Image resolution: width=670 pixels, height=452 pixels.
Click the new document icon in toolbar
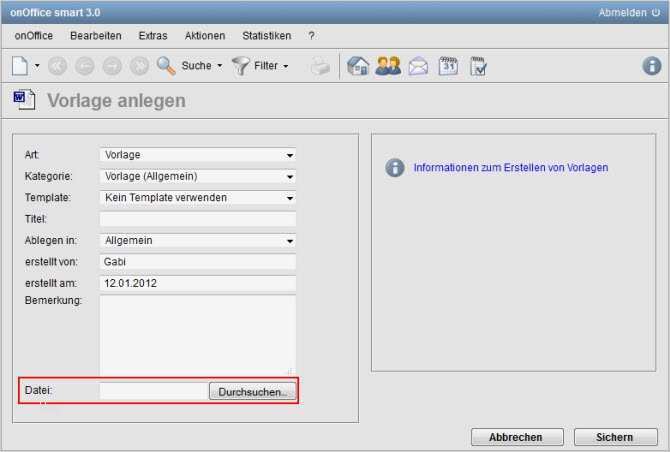(x=20, y=66)
